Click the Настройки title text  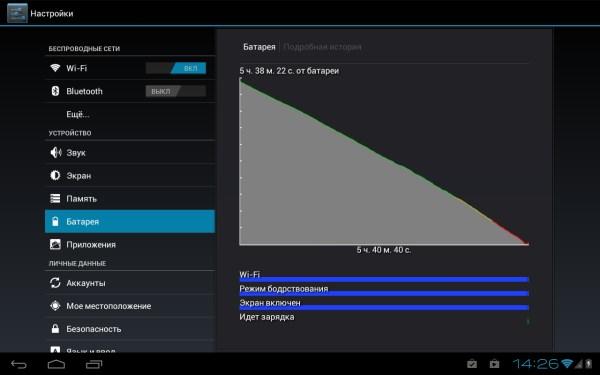tap(52, 13)
